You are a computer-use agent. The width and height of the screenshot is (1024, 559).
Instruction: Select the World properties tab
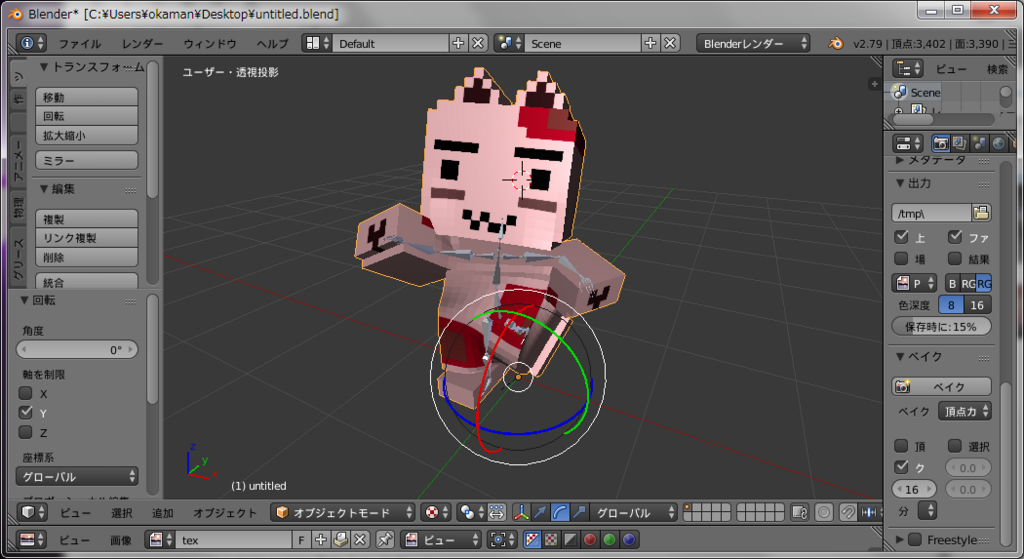coord(999,143)
